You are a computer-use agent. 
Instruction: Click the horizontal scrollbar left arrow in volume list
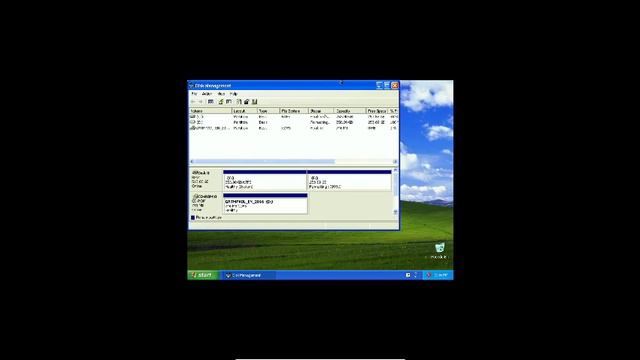tap(192, 162)
